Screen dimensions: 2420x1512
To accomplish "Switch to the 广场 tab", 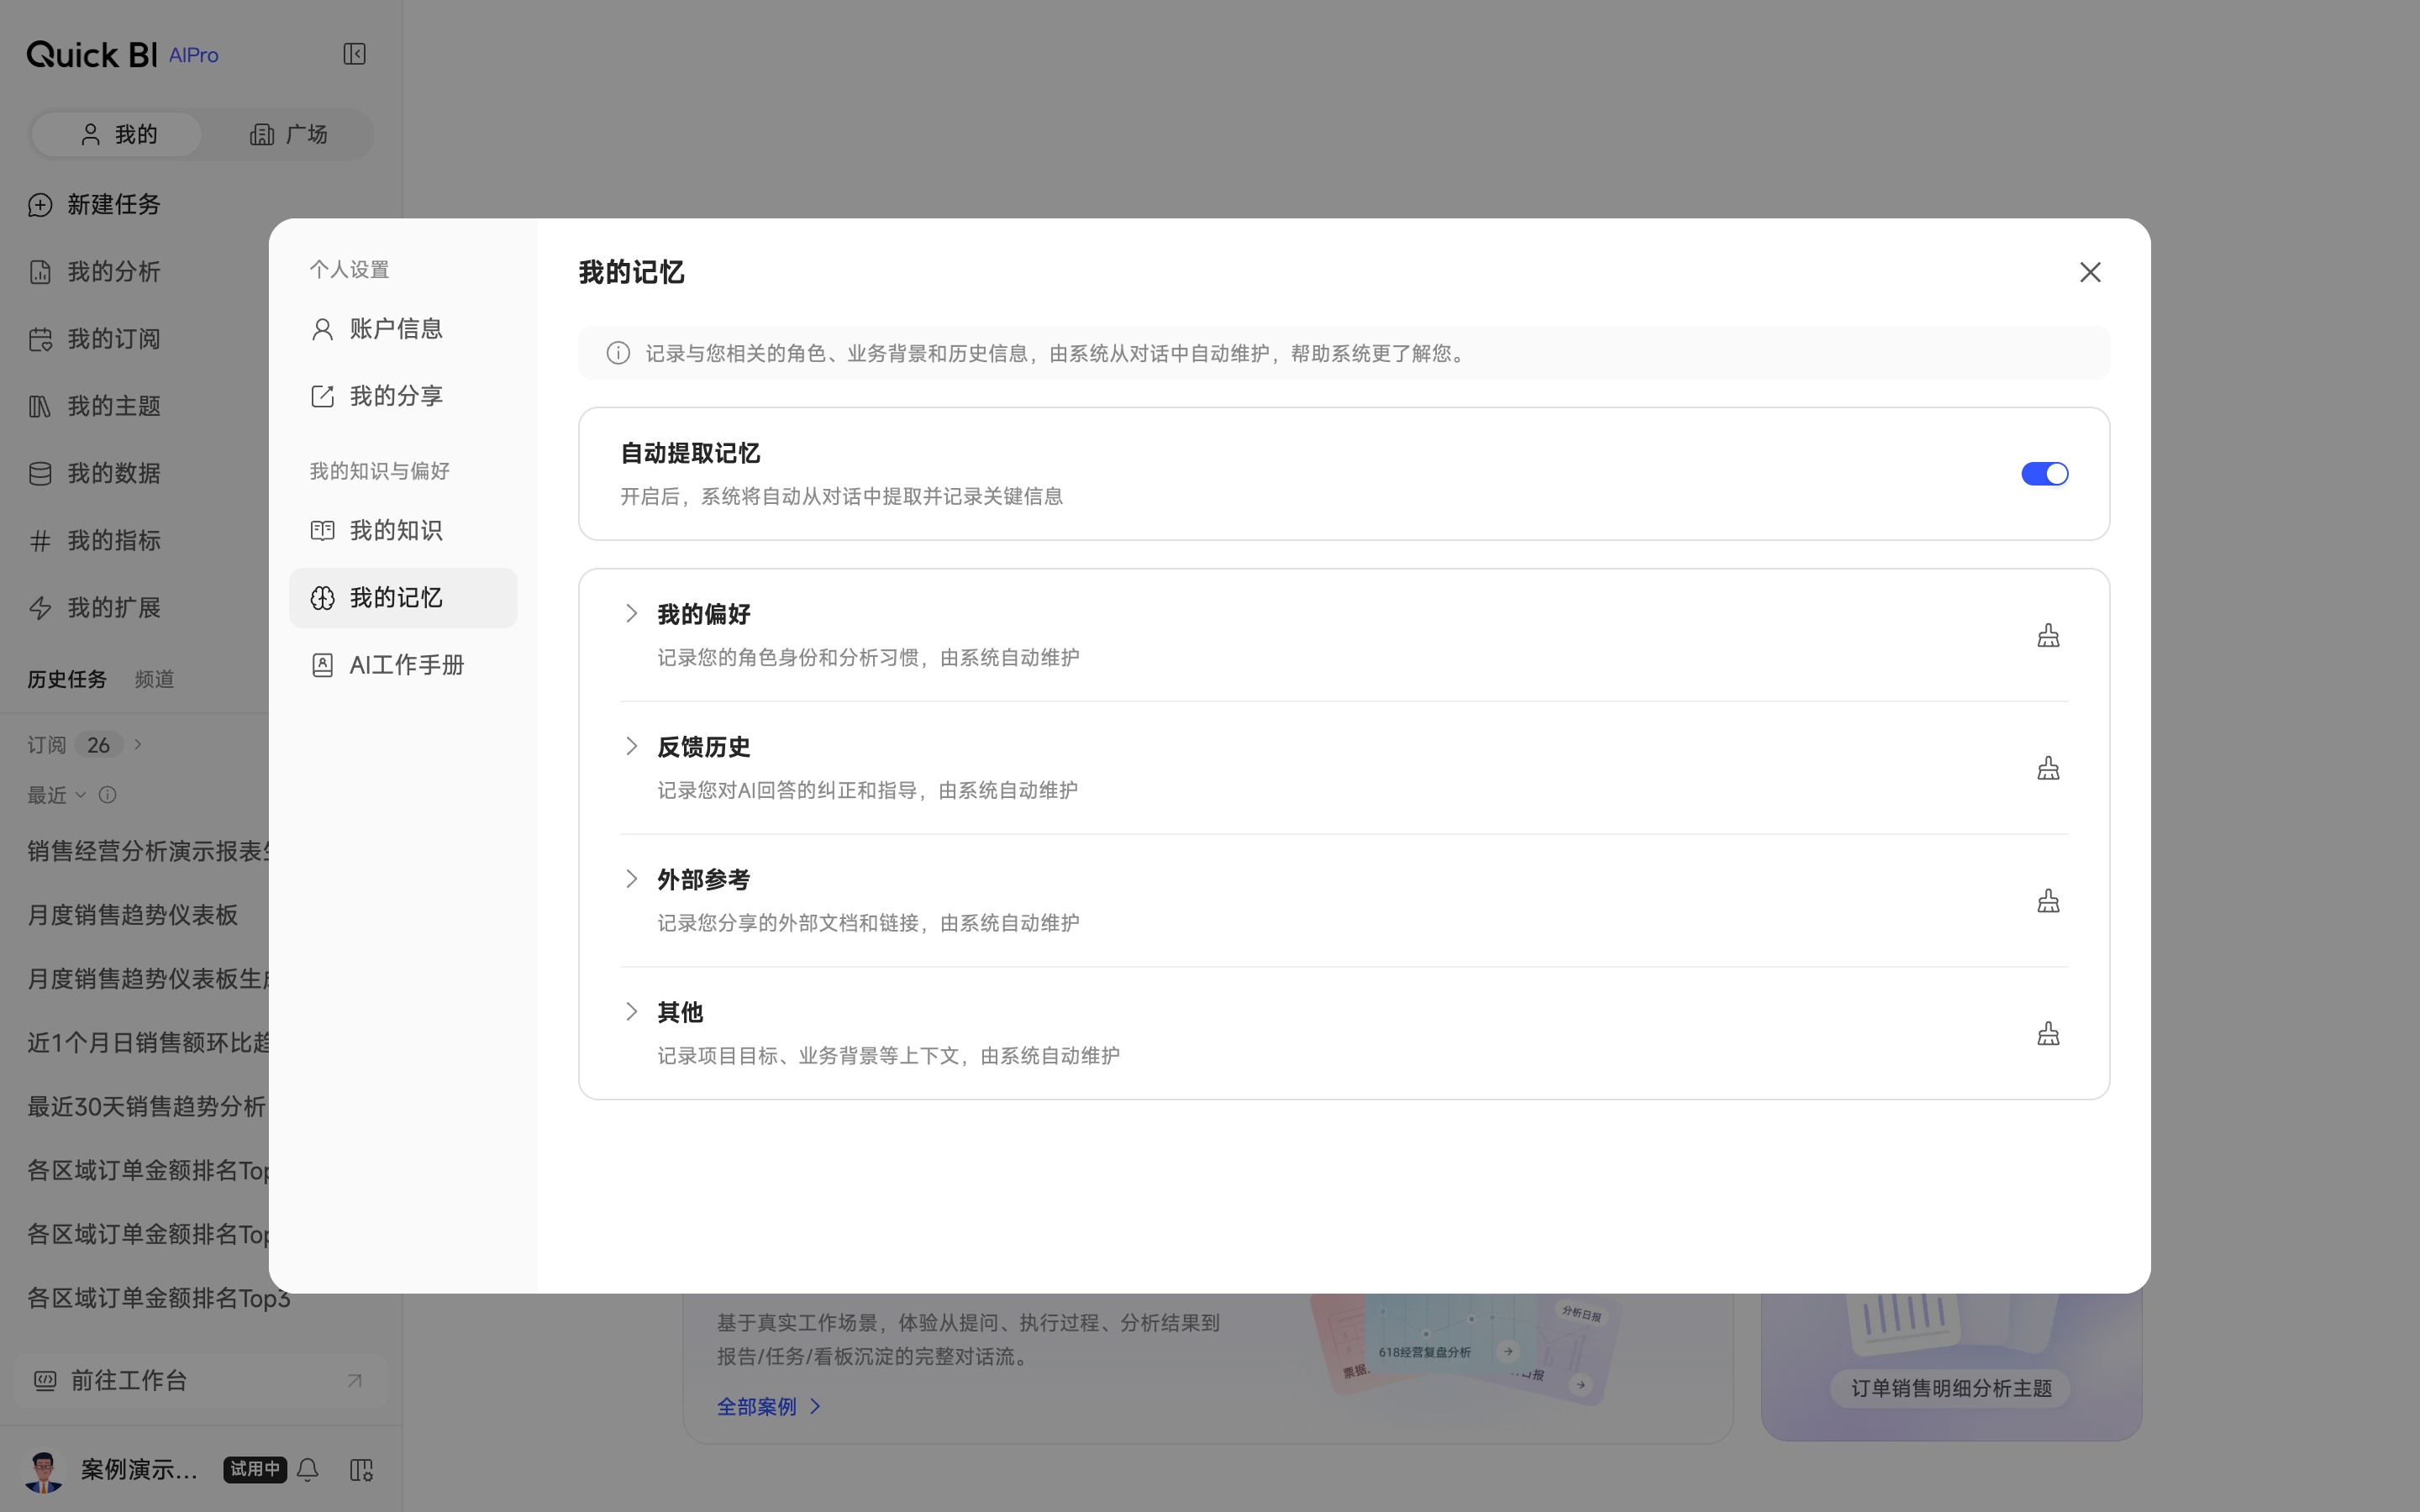I will click(x=288, y=134).
